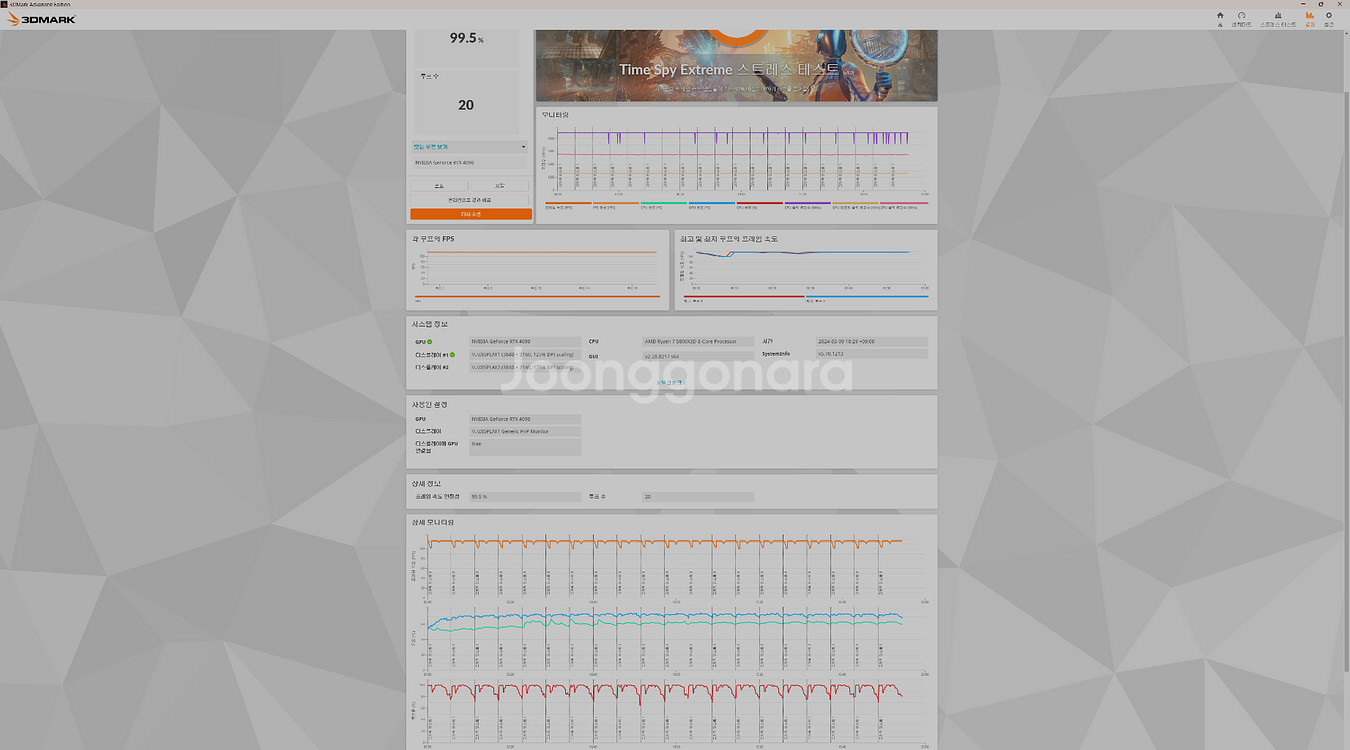
Task: Toggle the green GPU temperature legend
Action: pyautogui.click(x=664, y=206)
